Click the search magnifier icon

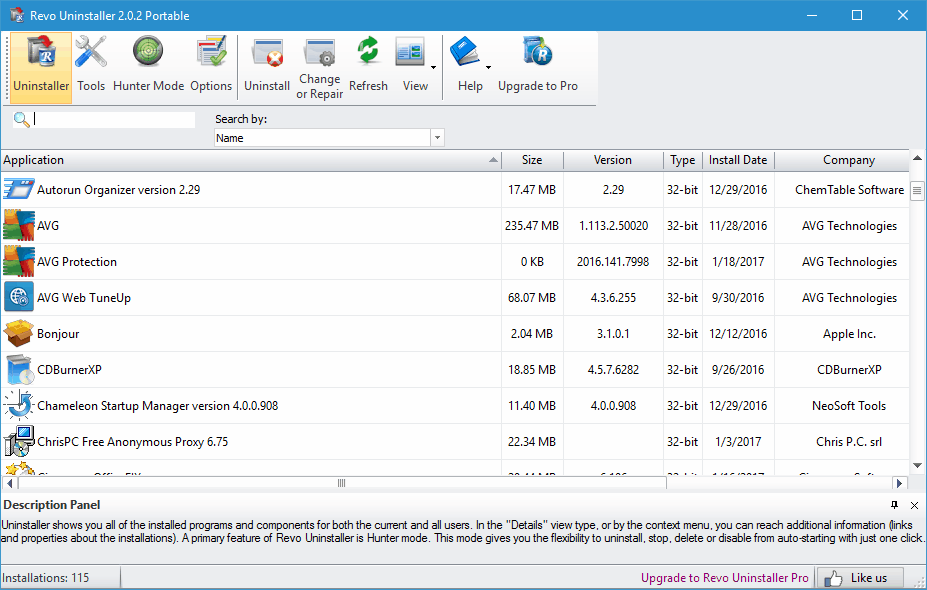point(21,119)
